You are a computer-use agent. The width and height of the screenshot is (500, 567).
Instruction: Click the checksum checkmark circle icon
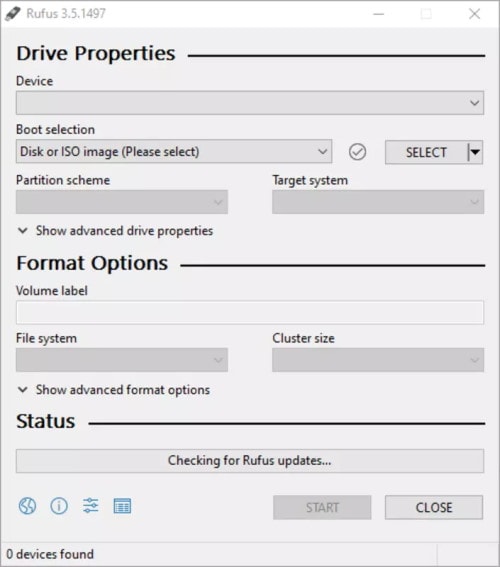tap(357, 152)
